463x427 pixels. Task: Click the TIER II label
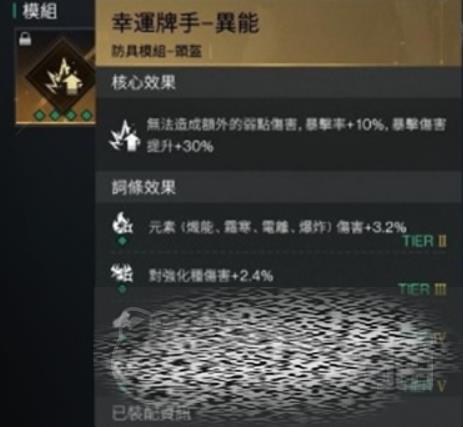[424, 241]
